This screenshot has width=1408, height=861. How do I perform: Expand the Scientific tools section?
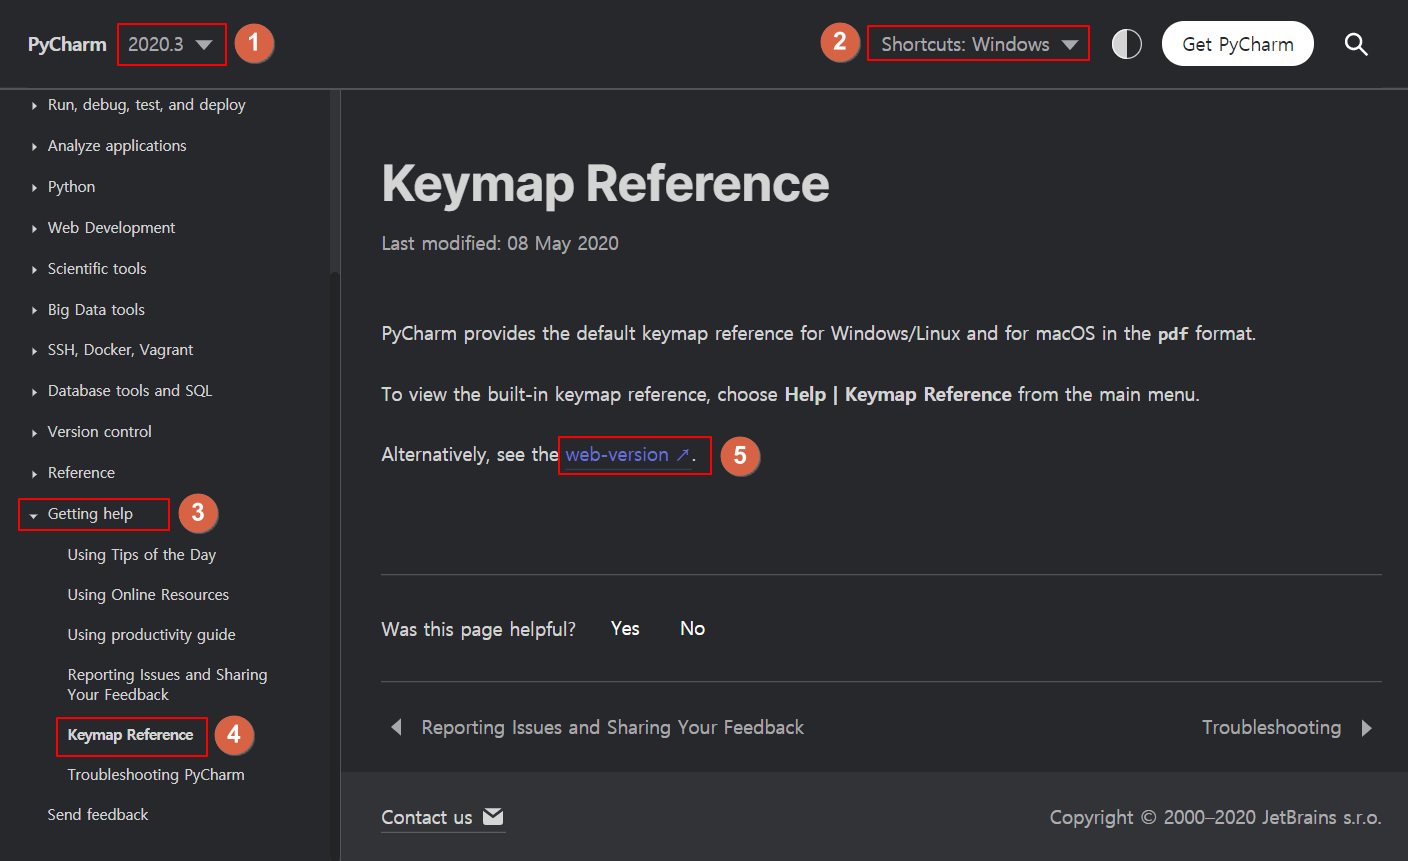(97, 269)
